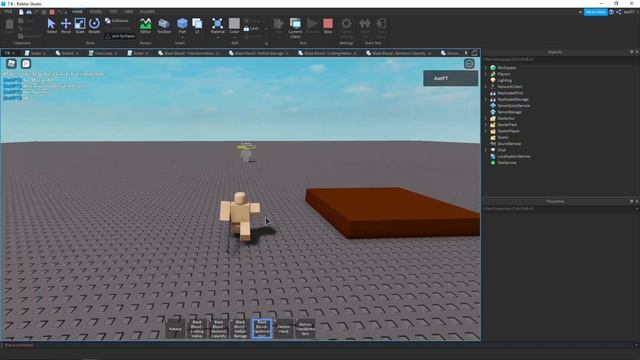Open the Color dropdown arrow
The image size is (640, 360).
pyautogui.click(x=234, y=37)
